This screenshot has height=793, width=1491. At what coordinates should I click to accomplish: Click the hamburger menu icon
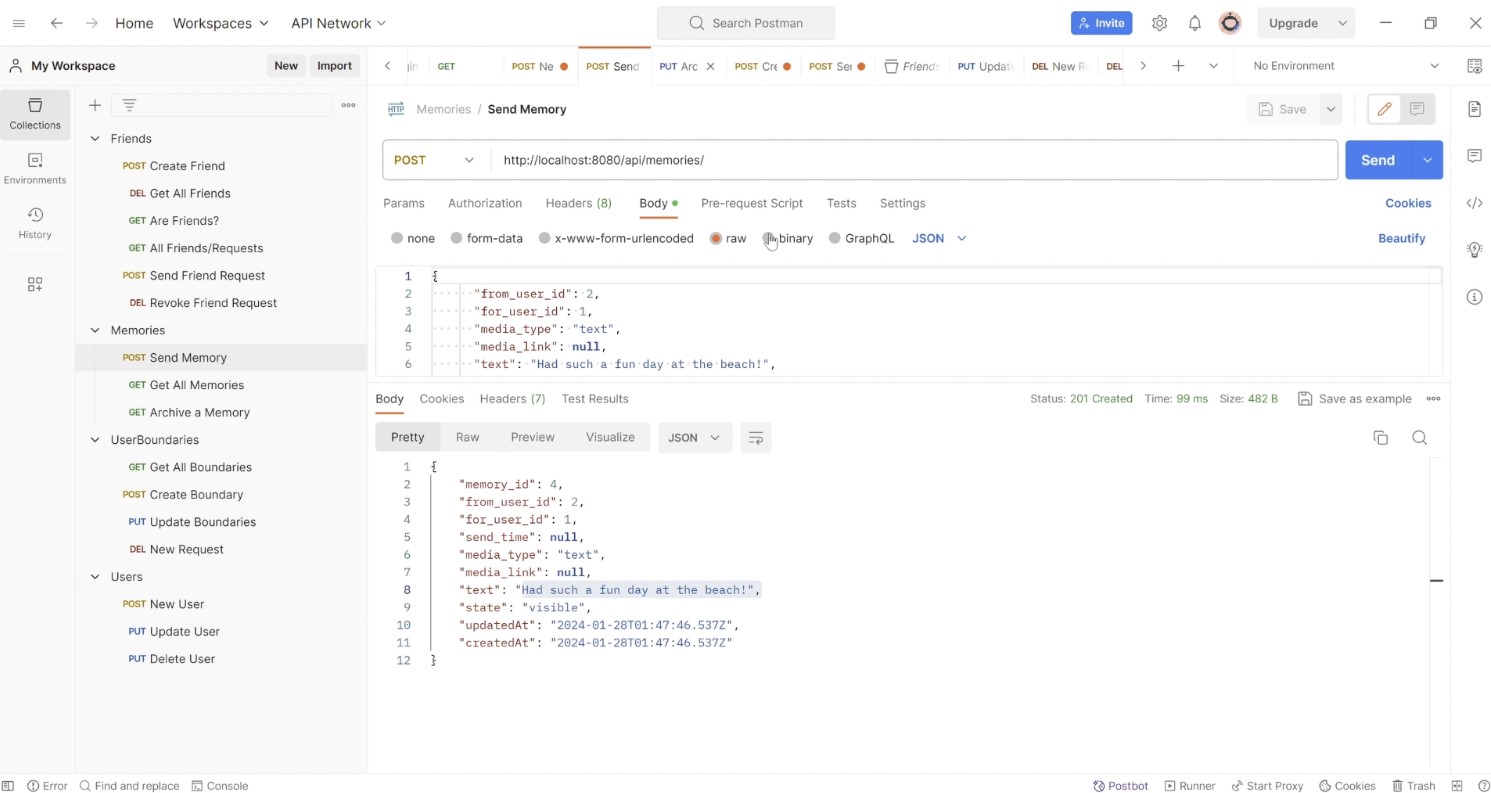coord(18,23)
